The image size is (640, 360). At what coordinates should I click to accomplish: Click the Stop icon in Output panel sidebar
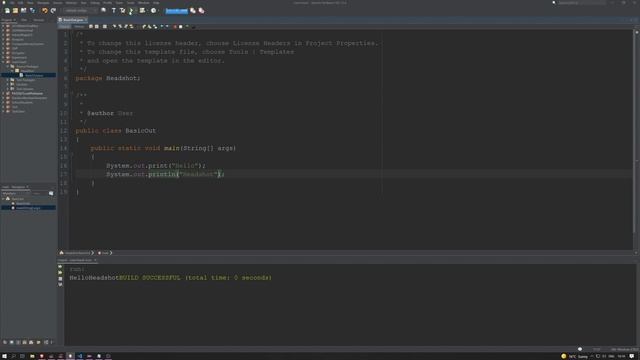(60, 278)
